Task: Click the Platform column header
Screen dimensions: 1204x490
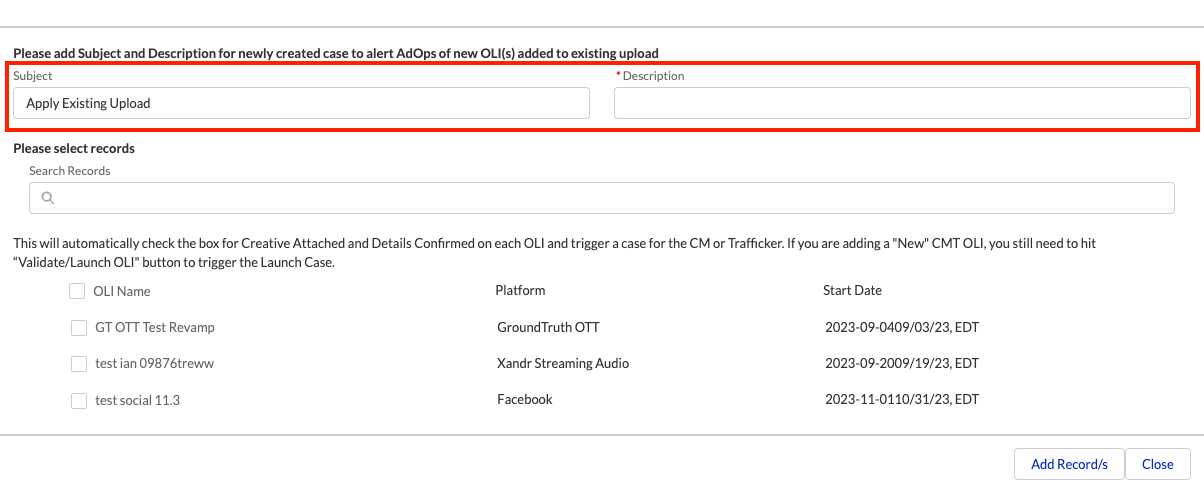Action: tap(520, 290)
